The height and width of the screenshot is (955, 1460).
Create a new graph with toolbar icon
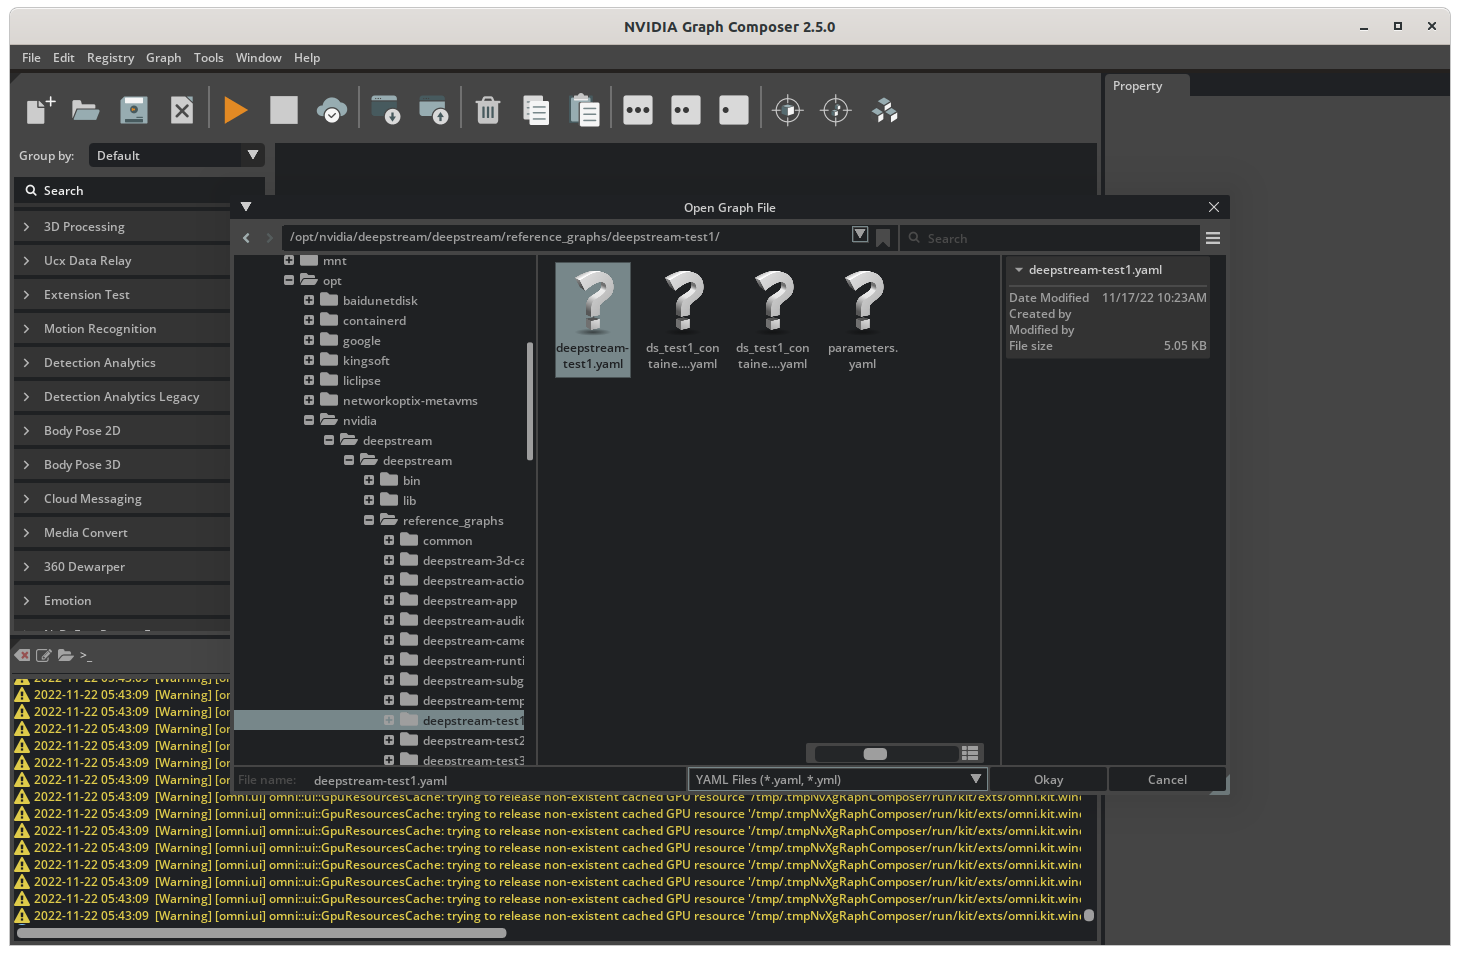pos(40,110)
